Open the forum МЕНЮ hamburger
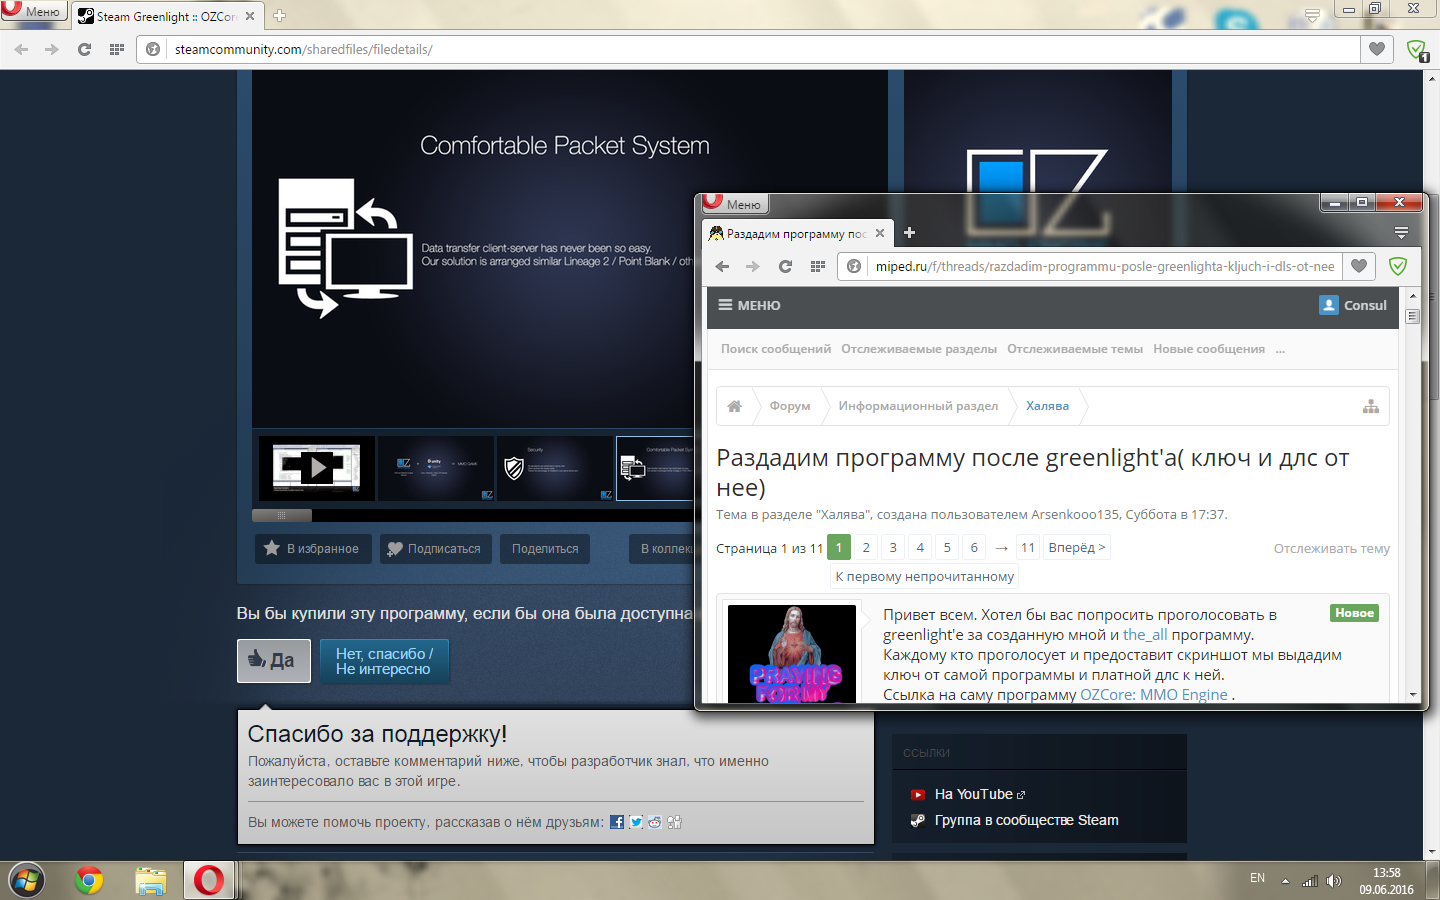This screenshot has height=900, width=1440. (x=749, y=305)
